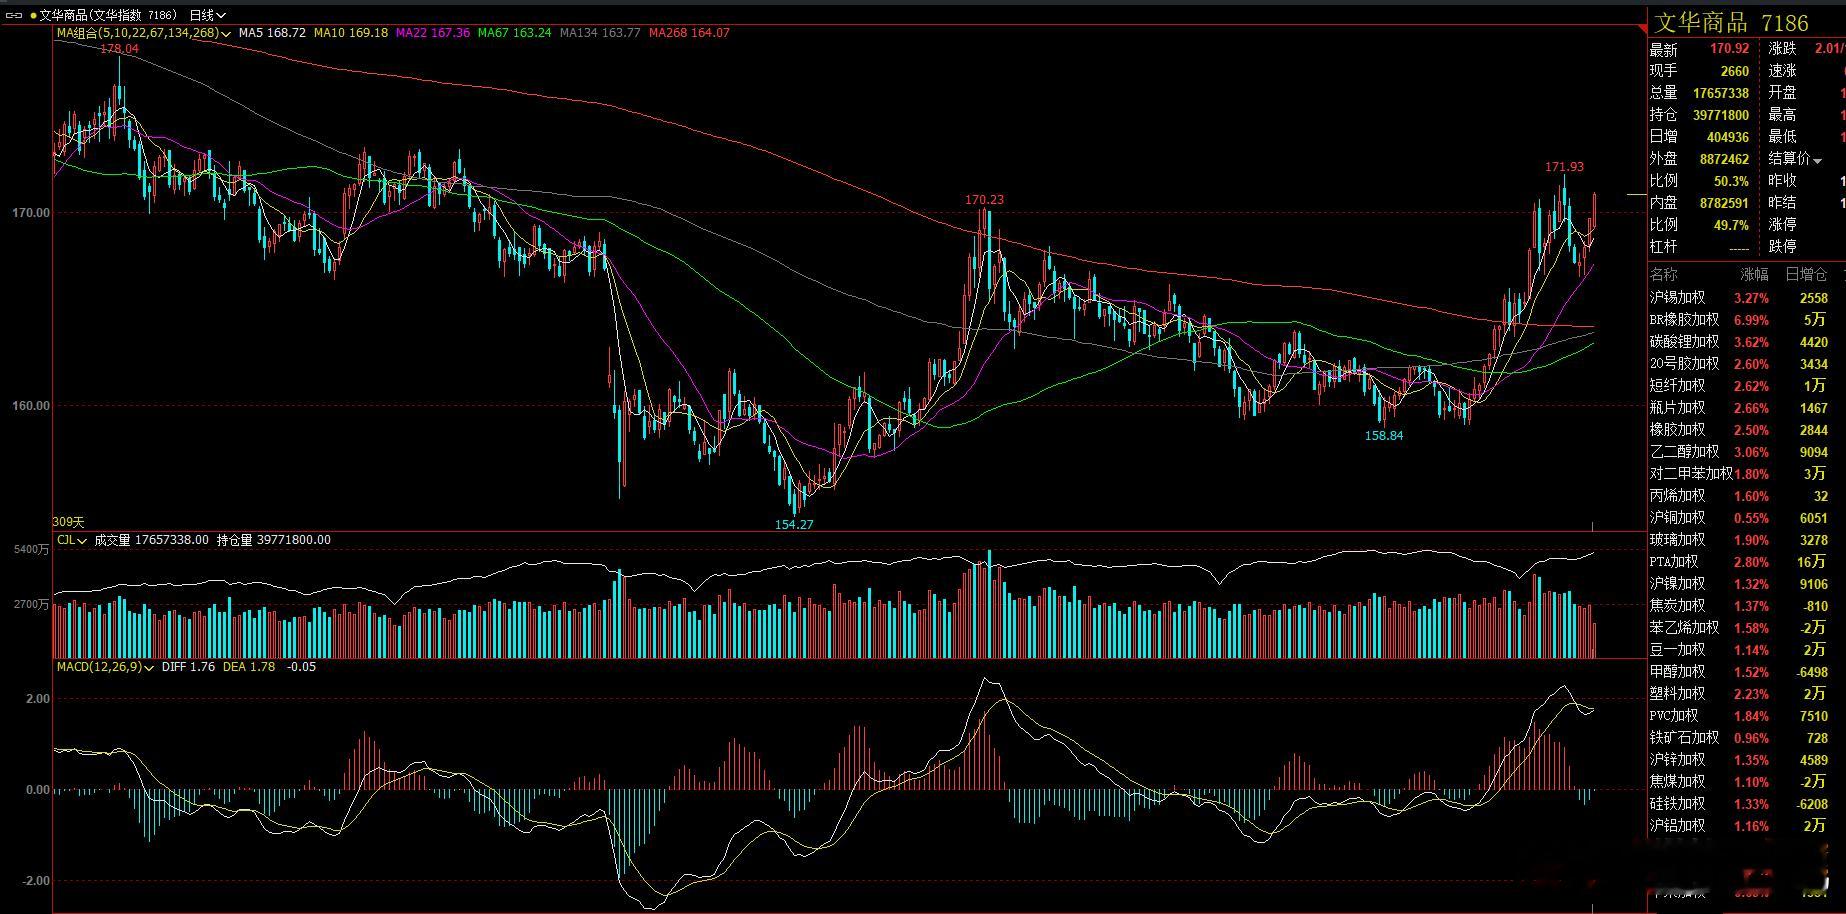1846x914 pixels.
Task: Click the 178.04 high price label
Action: (x=120, y=49)
